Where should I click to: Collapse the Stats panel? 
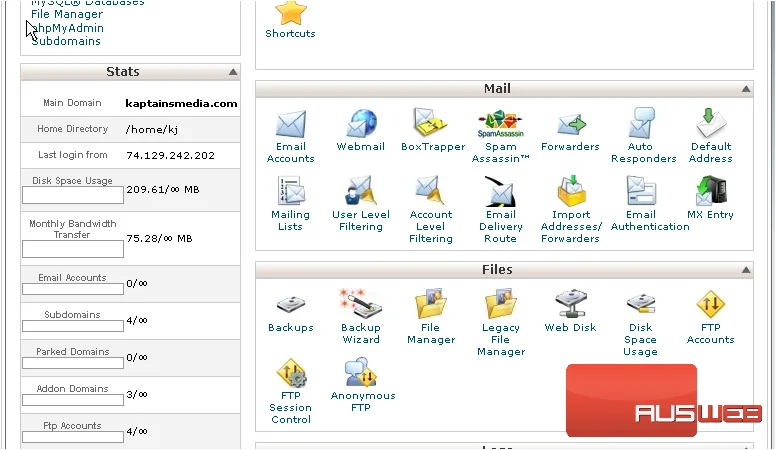click(233, 72)
